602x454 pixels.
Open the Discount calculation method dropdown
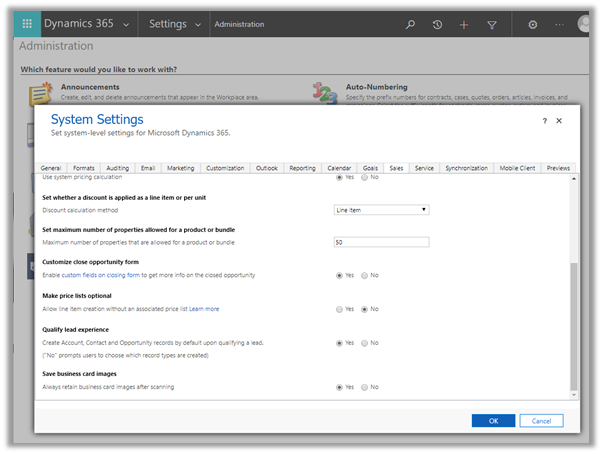381,210
